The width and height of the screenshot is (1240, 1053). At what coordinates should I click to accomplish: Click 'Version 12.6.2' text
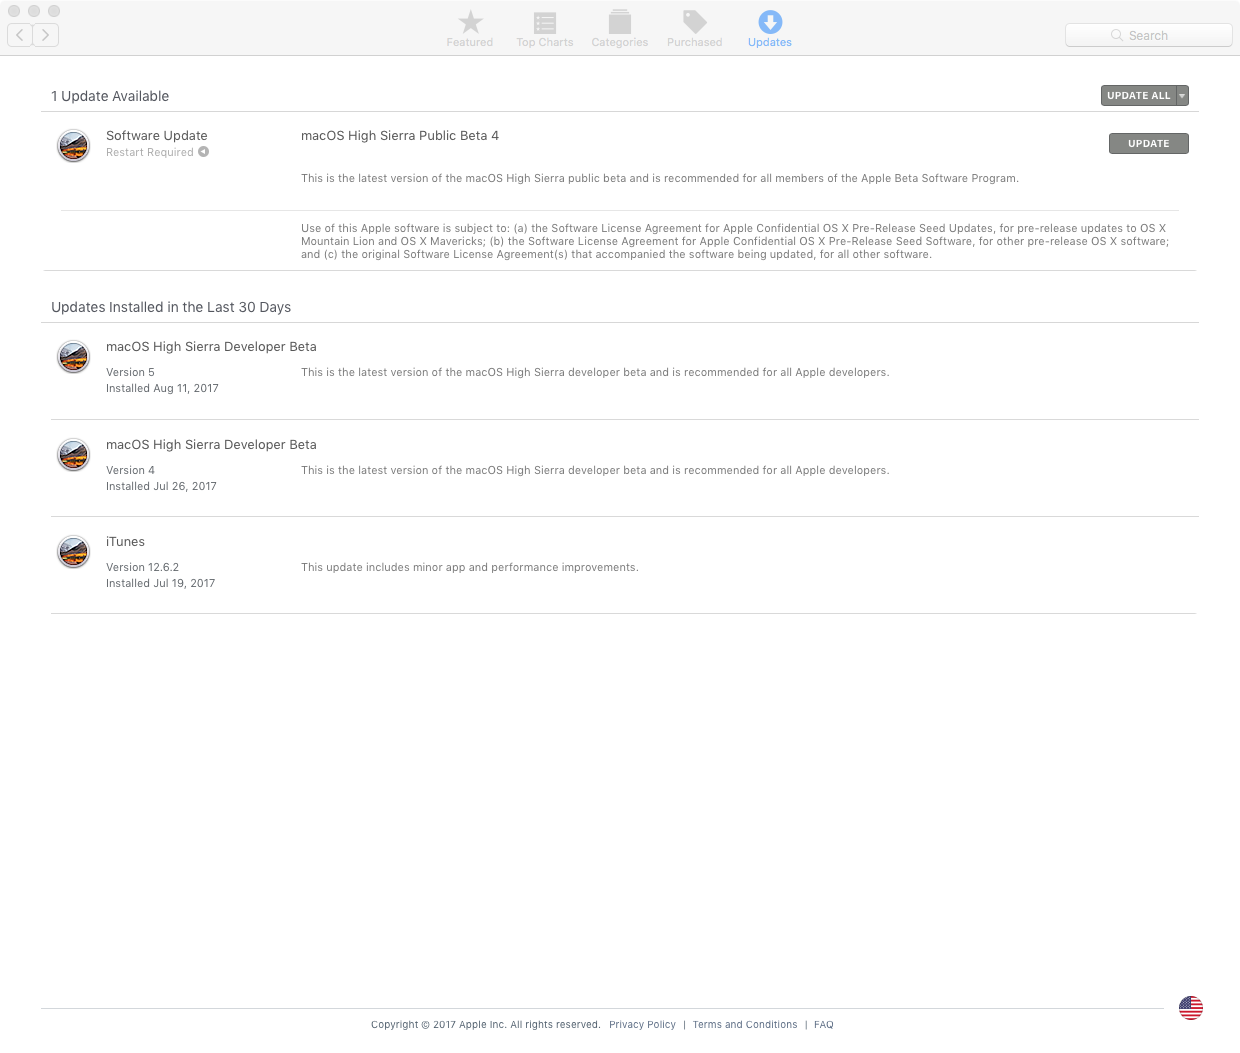coord(142,567)
